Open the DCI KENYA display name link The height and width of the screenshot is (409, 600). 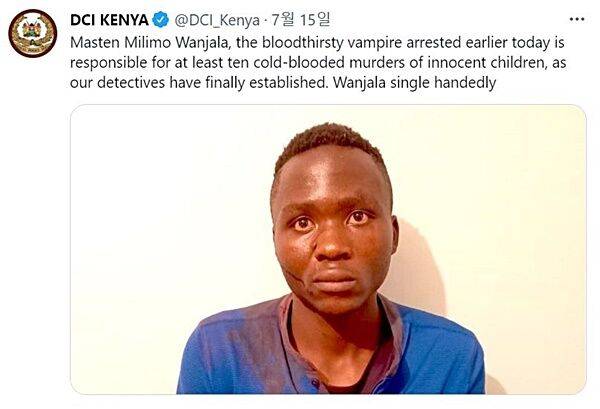coord(109,20)
